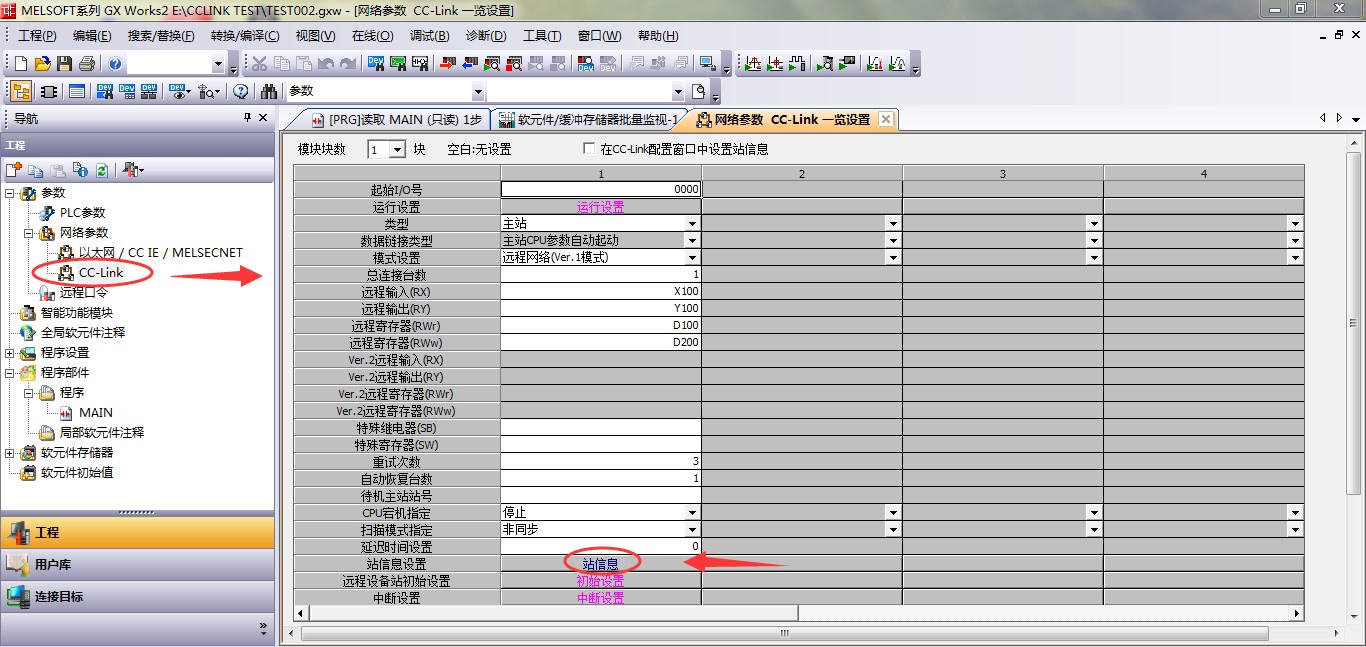Viewport: 1366px width, 647px height.
Task: Open Help via the question mark icon
Action: pyautogui.click(x=113, y=63)
